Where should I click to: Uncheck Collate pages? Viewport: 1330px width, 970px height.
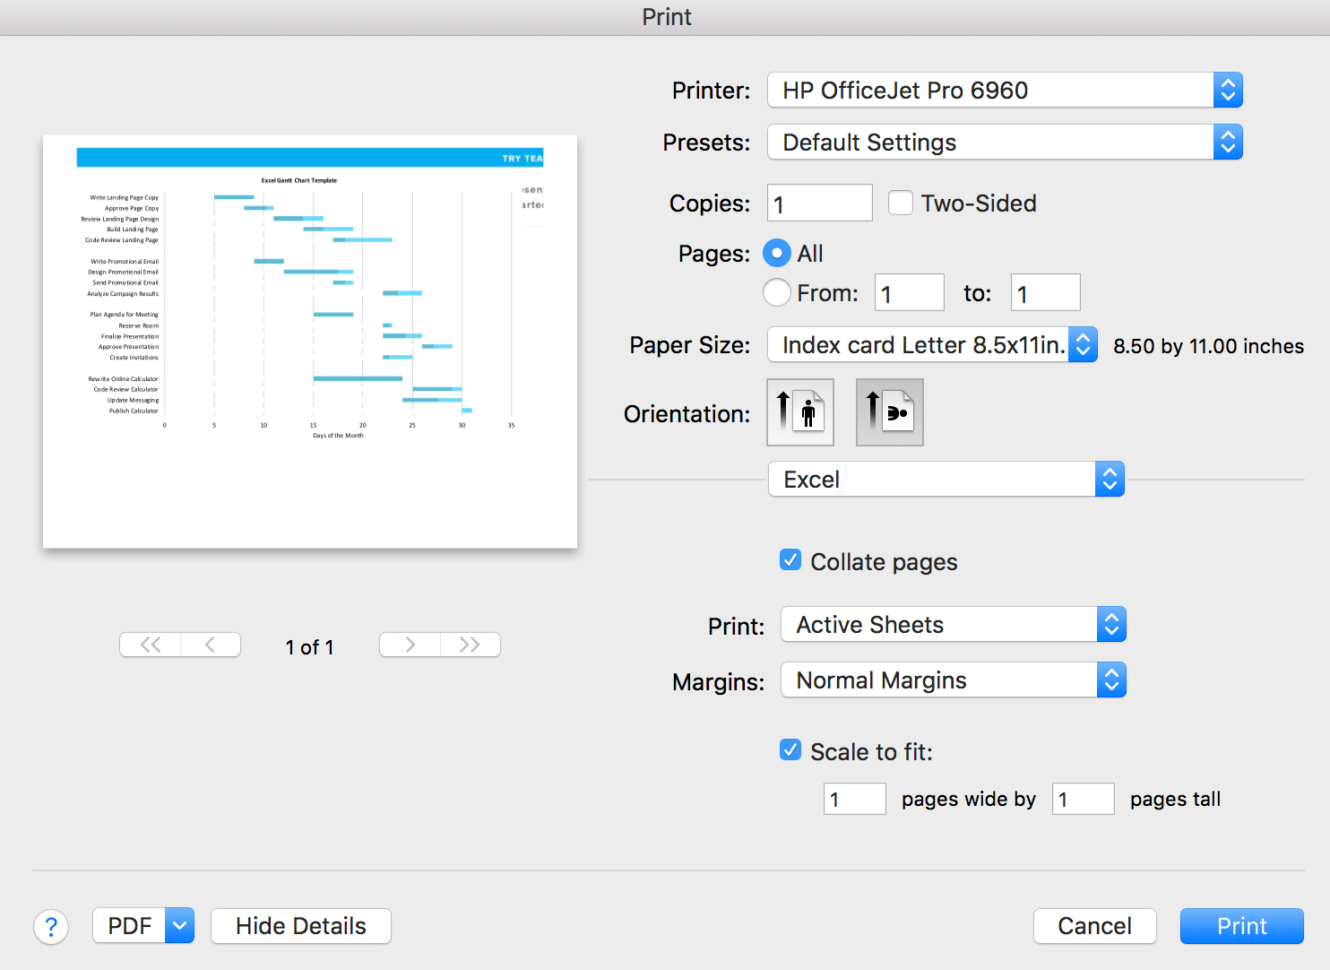click(x=790, y=560)
